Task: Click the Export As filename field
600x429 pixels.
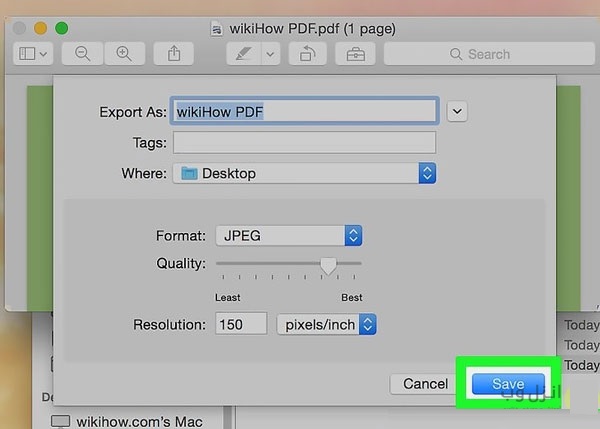Action: click(304, 111)
